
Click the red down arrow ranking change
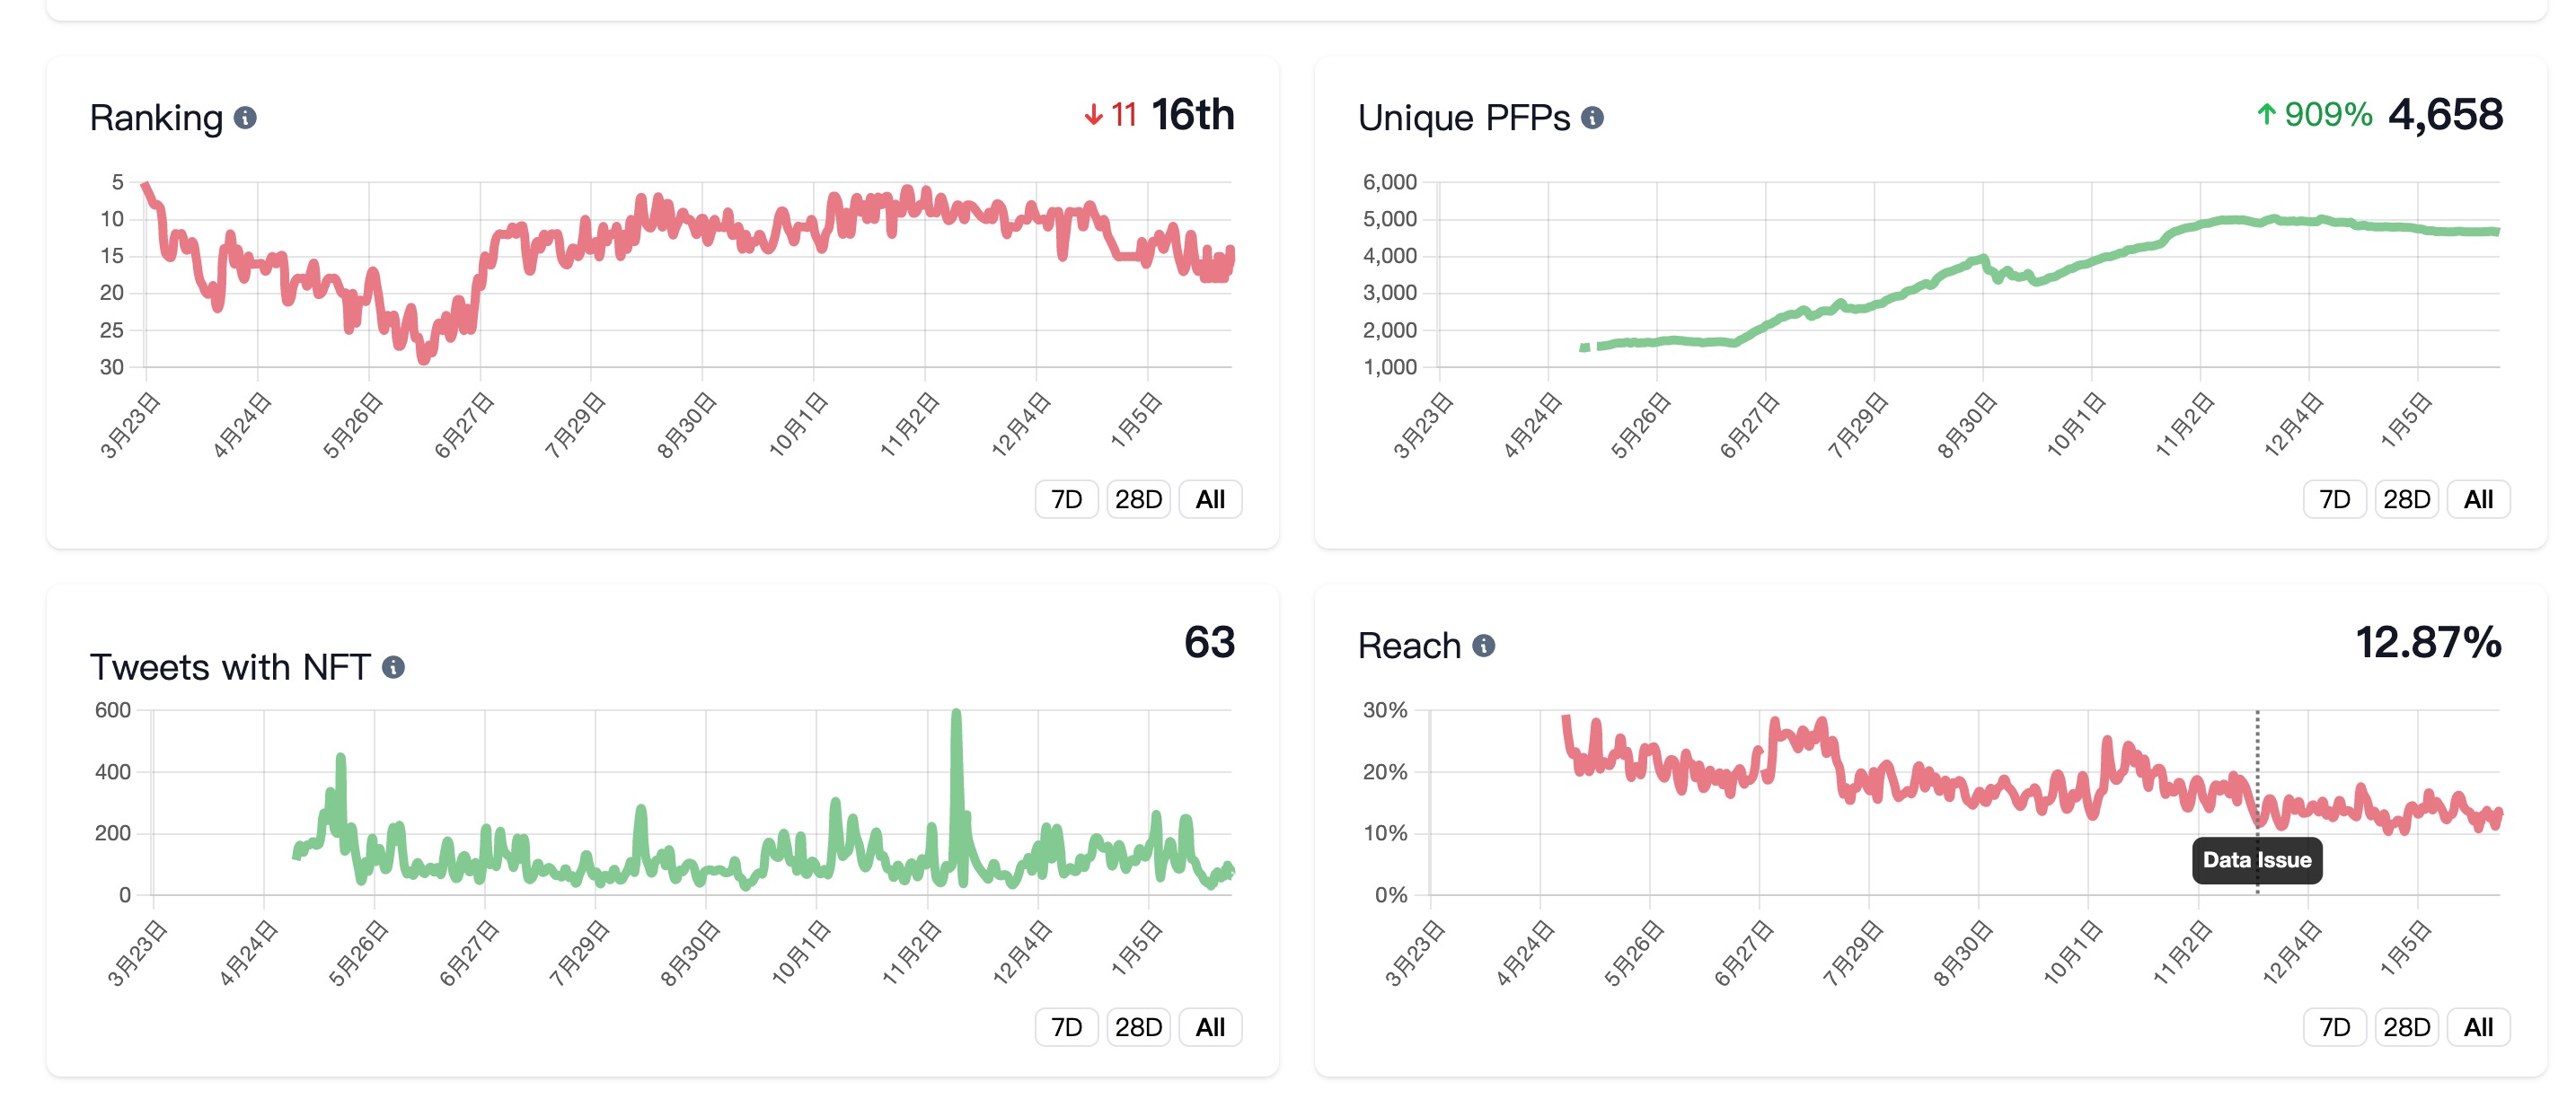point(1094,115)
